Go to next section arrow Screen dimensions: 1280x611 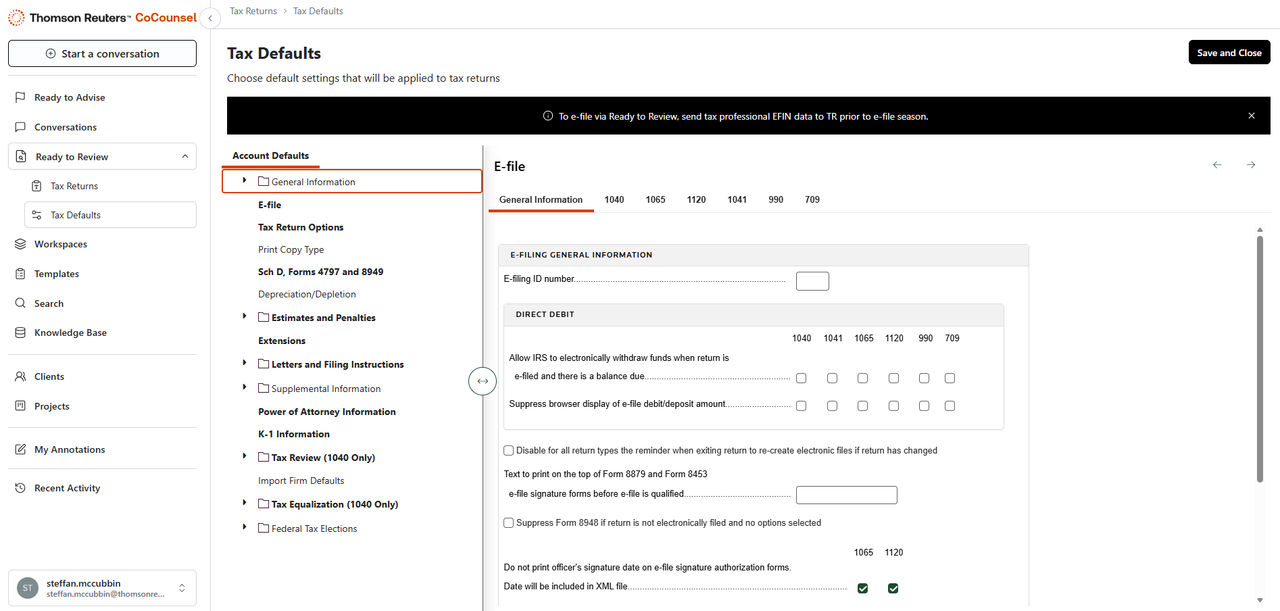(1250, 165)
